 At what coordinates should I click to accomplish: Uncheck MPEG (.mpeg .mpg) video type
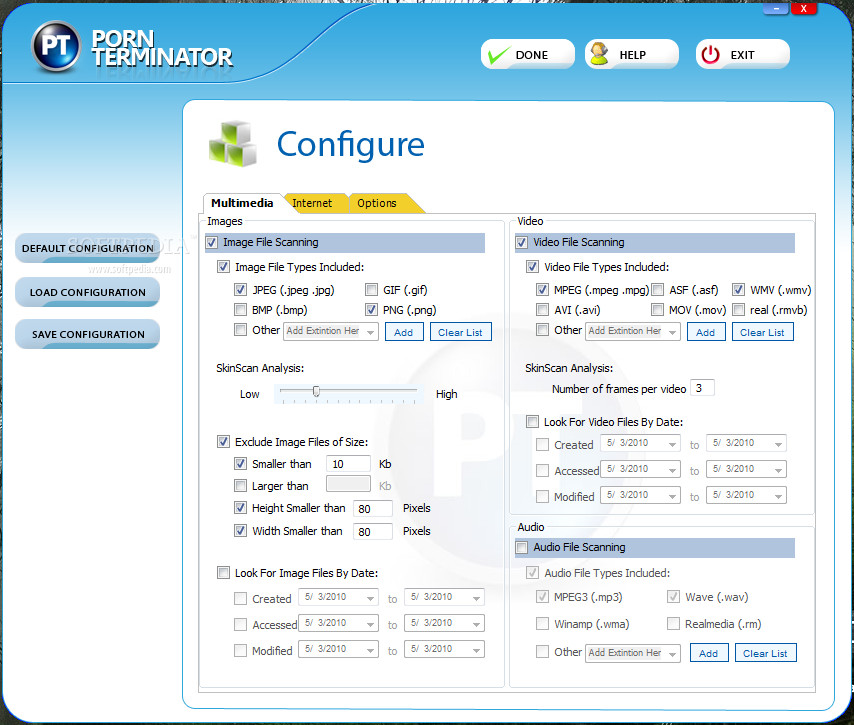(542, 290)
